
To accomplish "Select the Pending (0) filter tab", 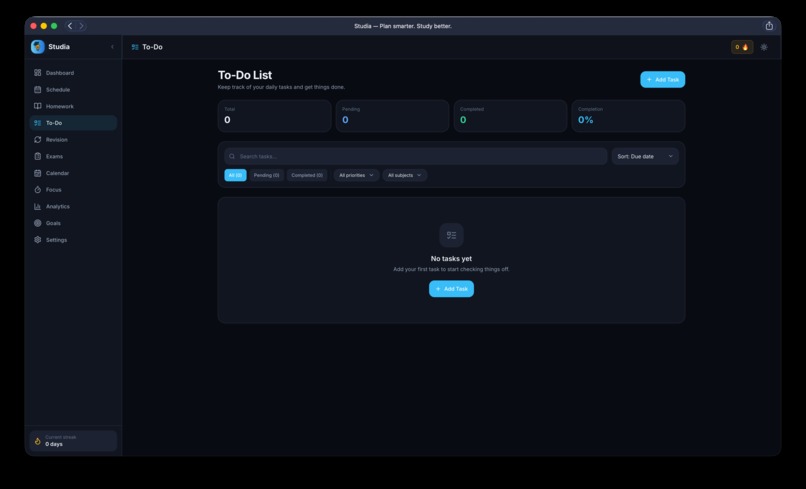I will pos(266,175).
